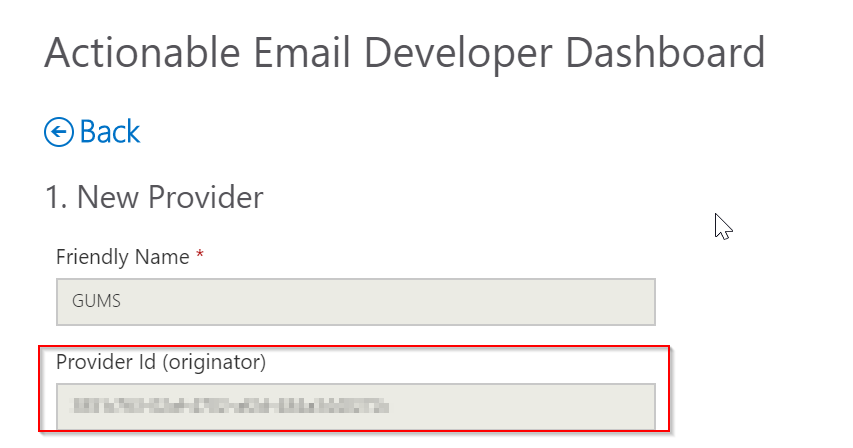
Task: Click the word 'originator' in the label
Action: 214,363
